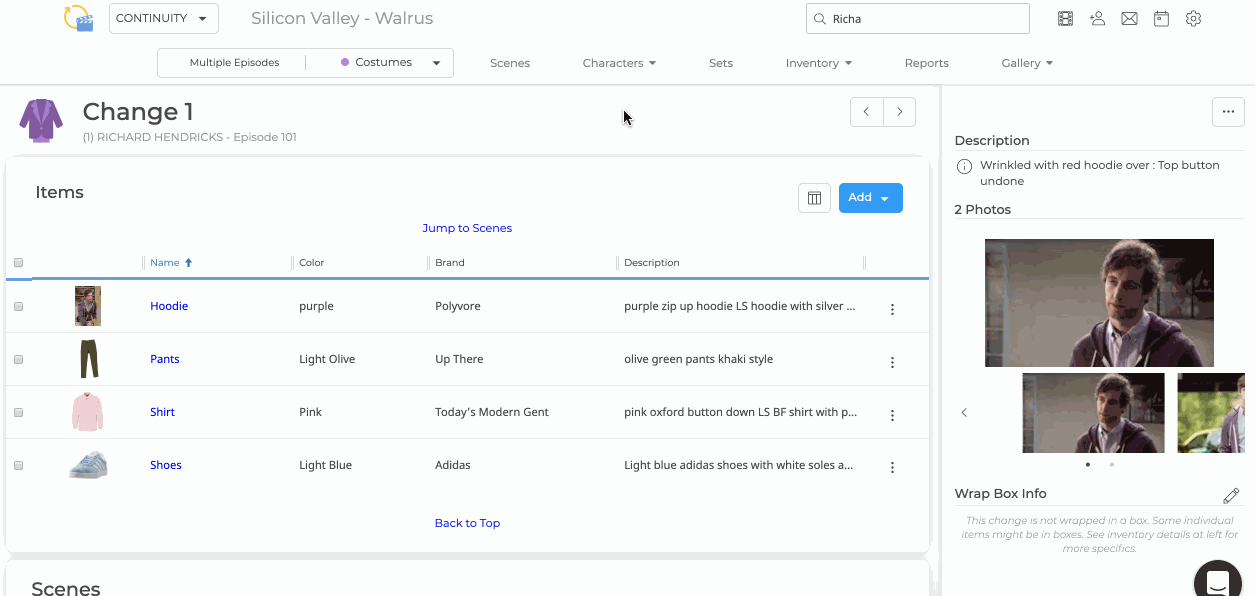1255x596 pixels.
Task: Click Jump to Scenes link
Action: click(x=467, y=228)
